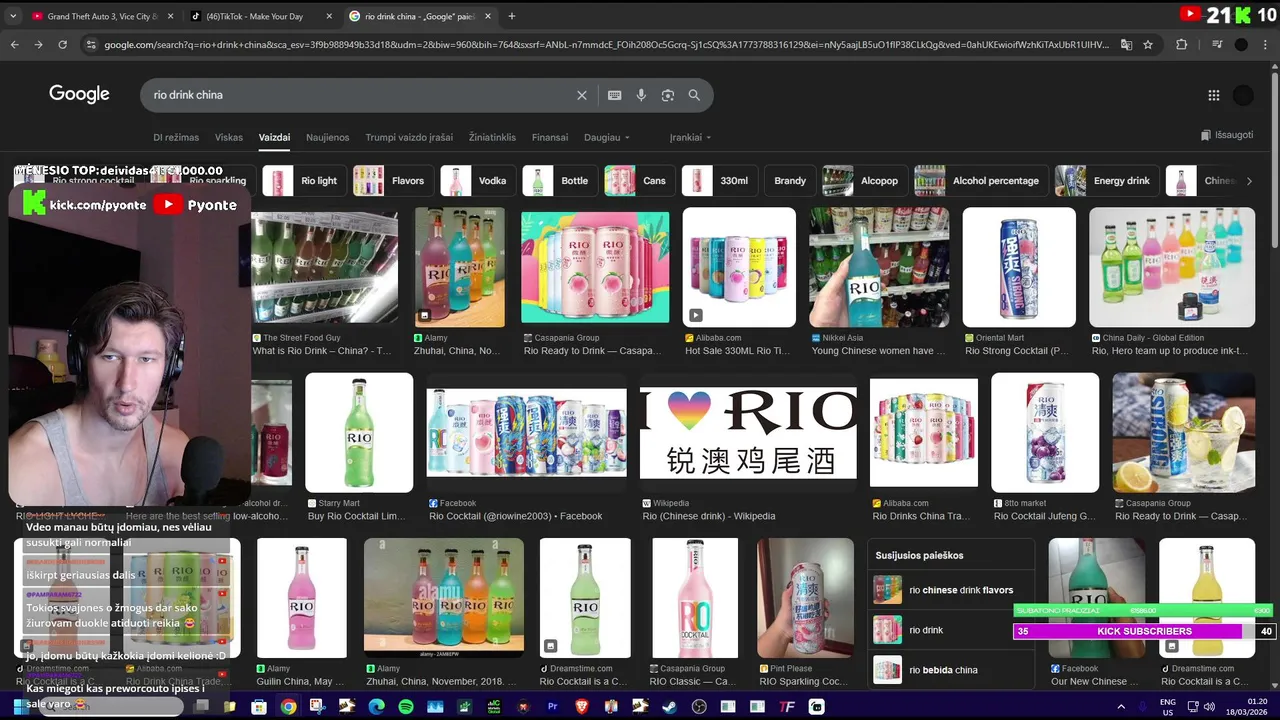Filter images by the Flavors chip
1280x720 pixels.
393,181
